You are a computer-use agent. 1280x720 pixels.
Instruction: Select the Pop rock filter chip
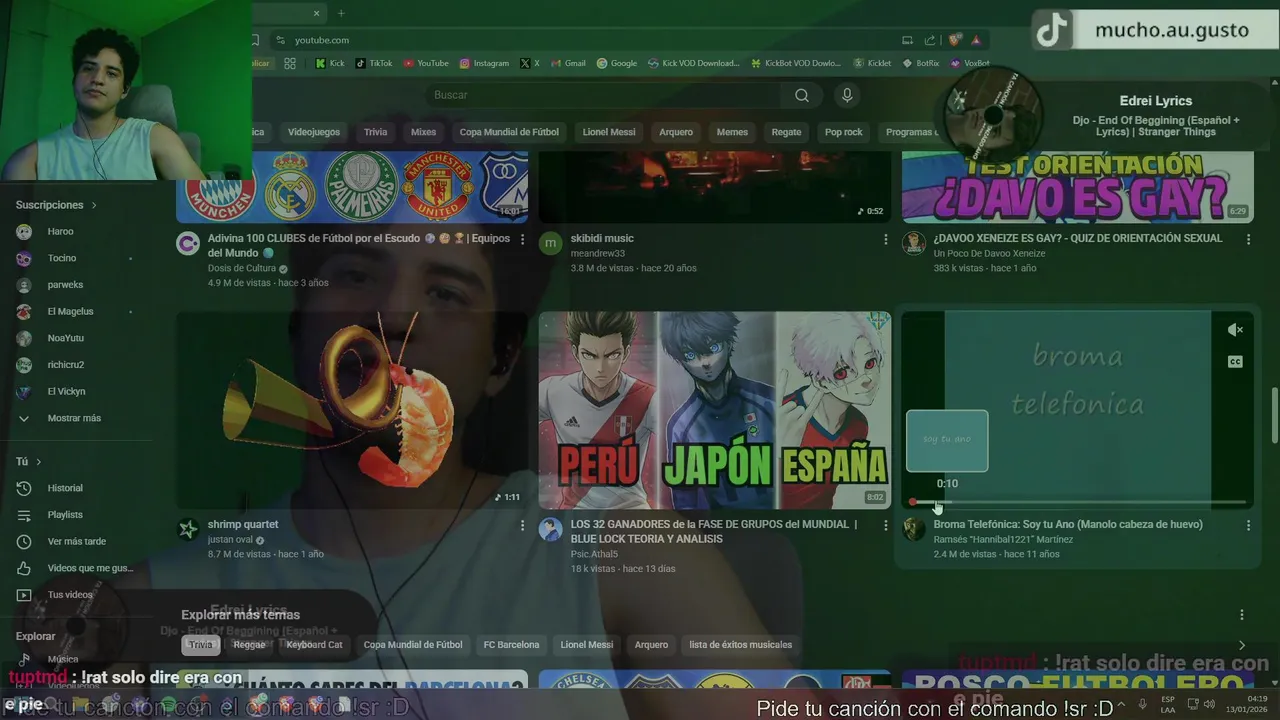pyautogui.click(x=843, y=132)
